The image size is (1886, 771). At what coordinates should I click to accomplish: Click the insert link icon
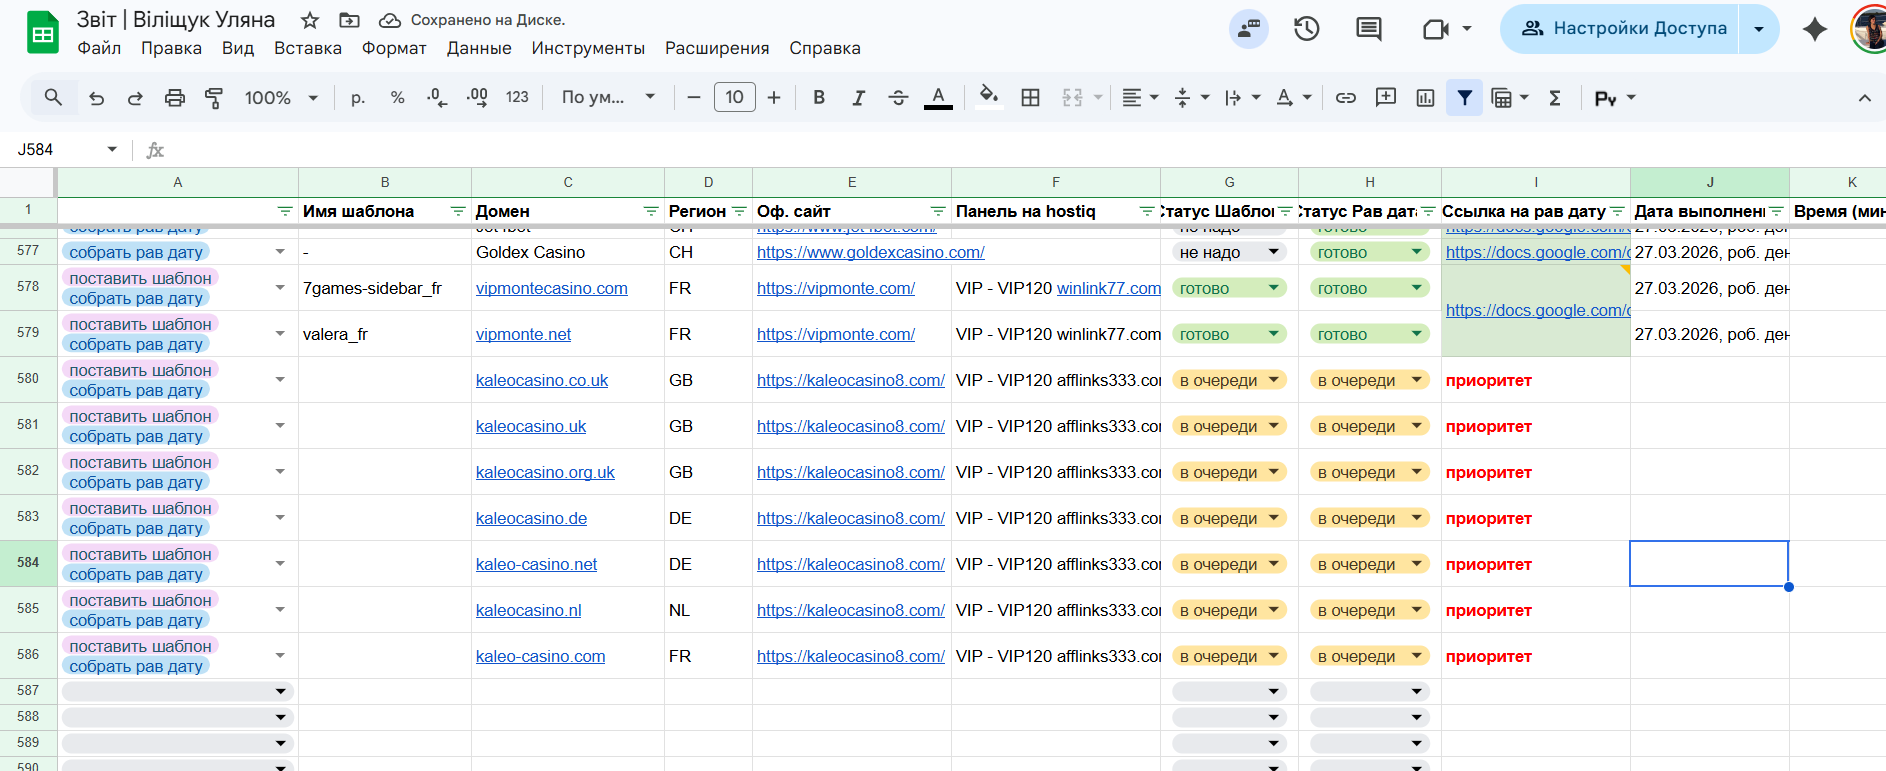pyautogui.click(x=1346, y=98)
